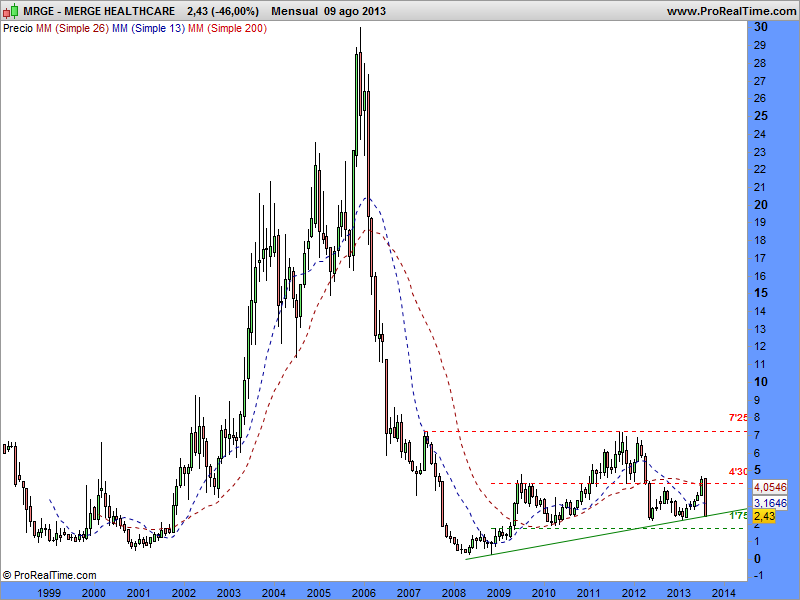The width and height of the screenshot is (800, 600).
Task: Click the 4'30 resistance level label
Action: 738,471
